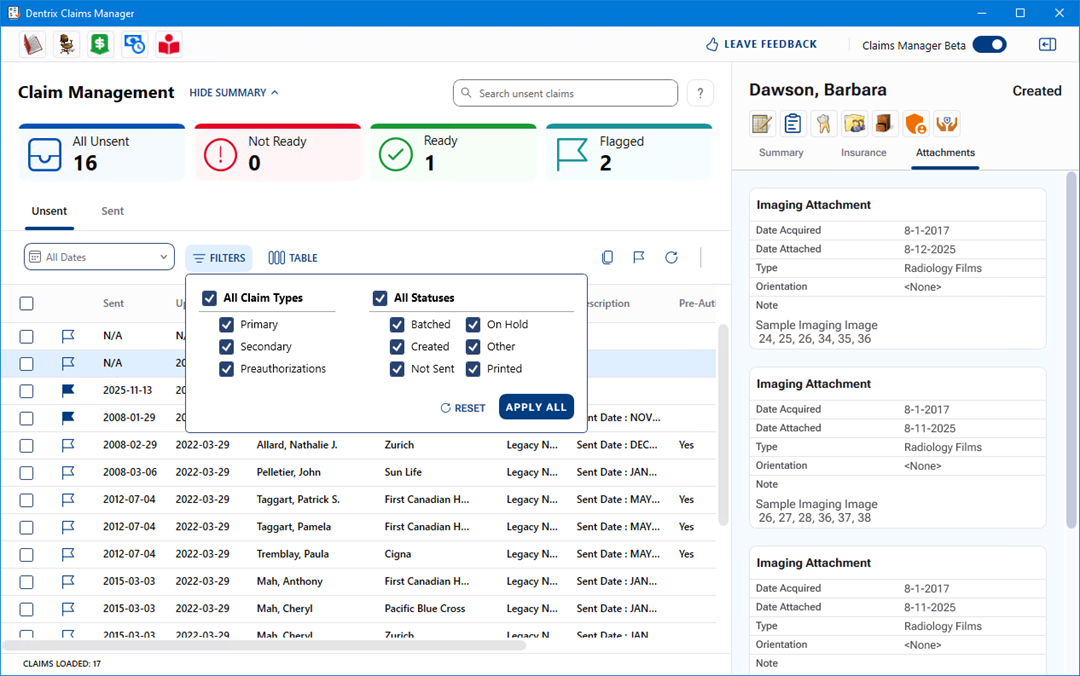Toggle the Claims Manager Beta switch
This screenshot has width=1080, height=676.
989,45
